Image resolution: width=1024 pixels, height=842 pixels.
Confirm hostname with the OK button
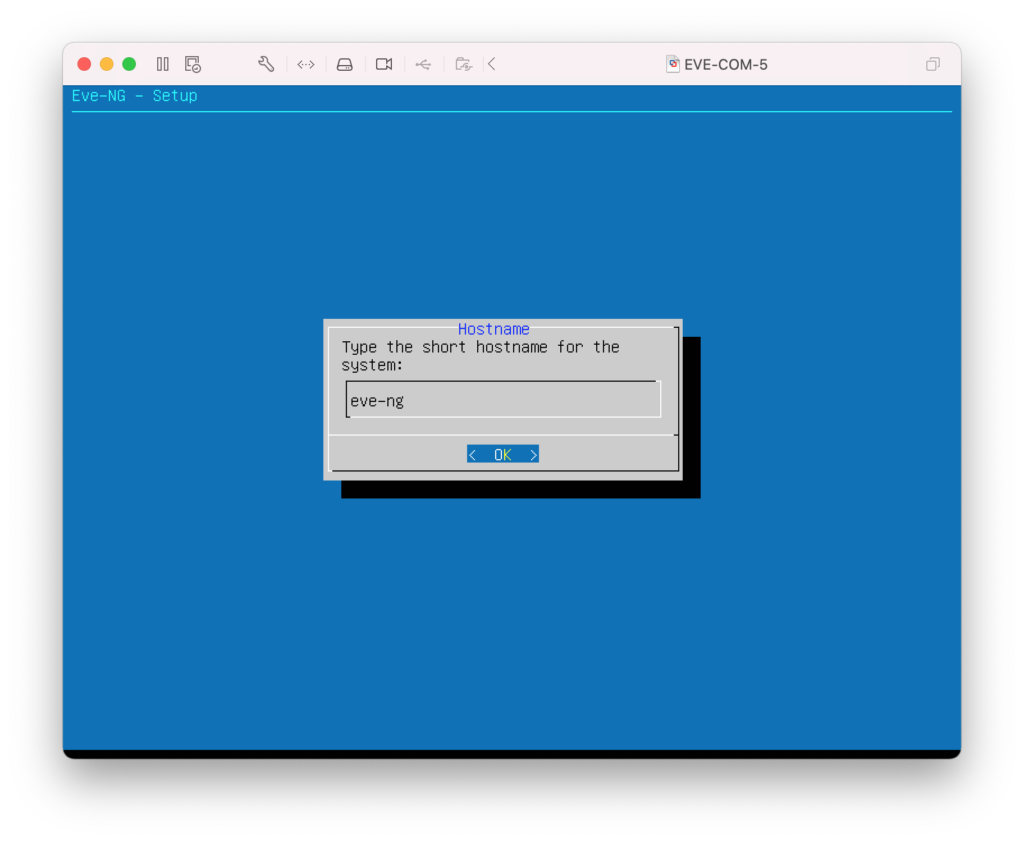point(503,455)
